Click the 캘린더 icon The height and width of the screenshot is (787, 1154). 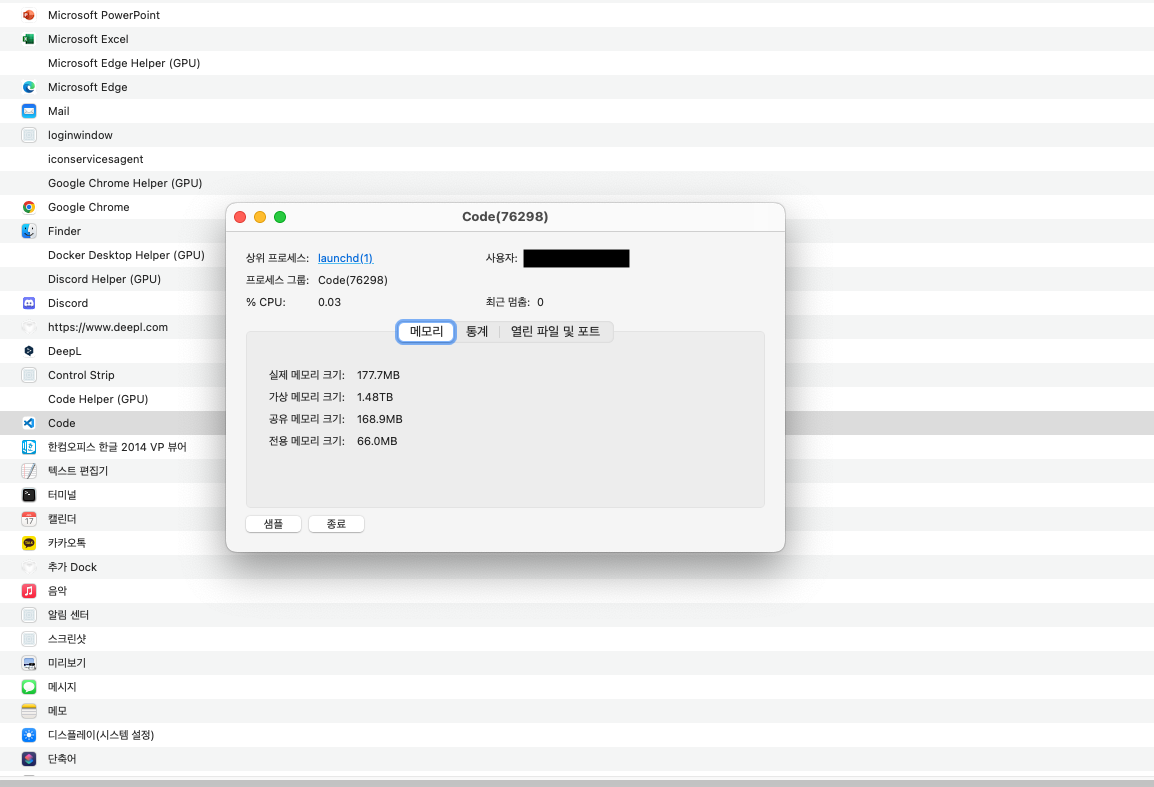click(x=29, y=519)
